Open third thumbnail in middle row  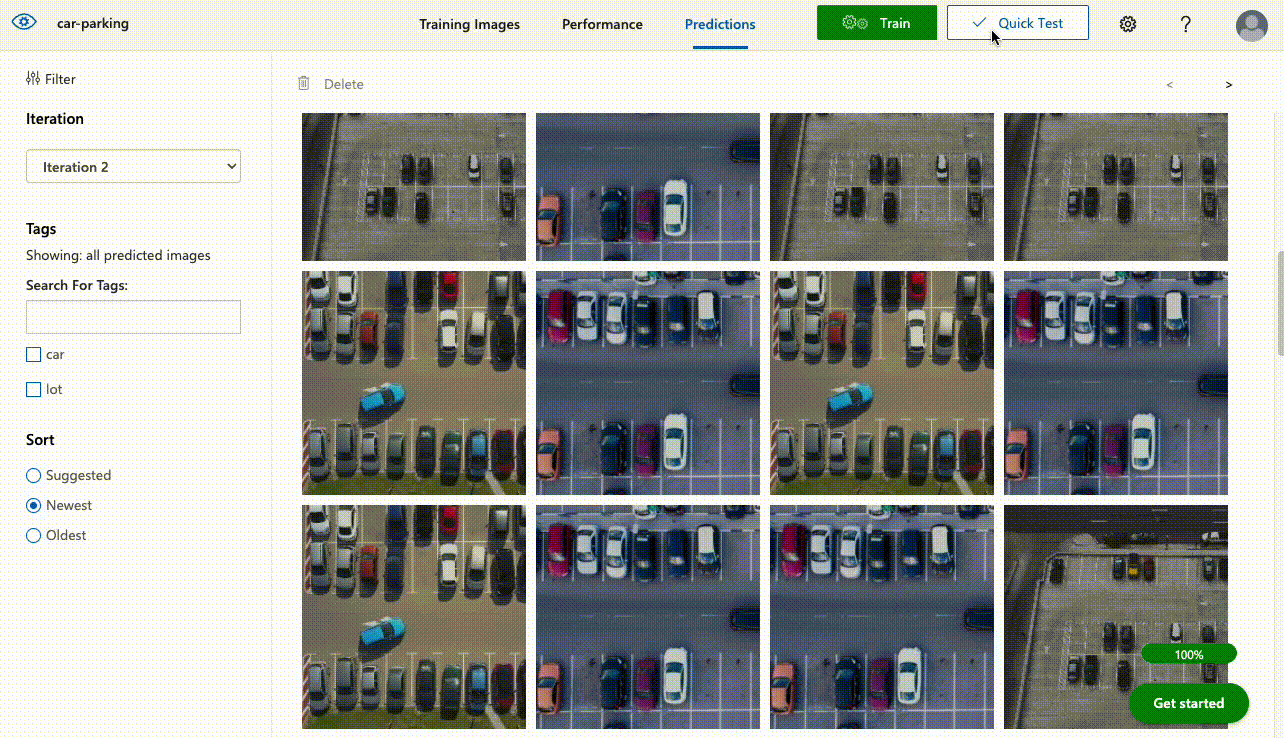click(882, 383)
